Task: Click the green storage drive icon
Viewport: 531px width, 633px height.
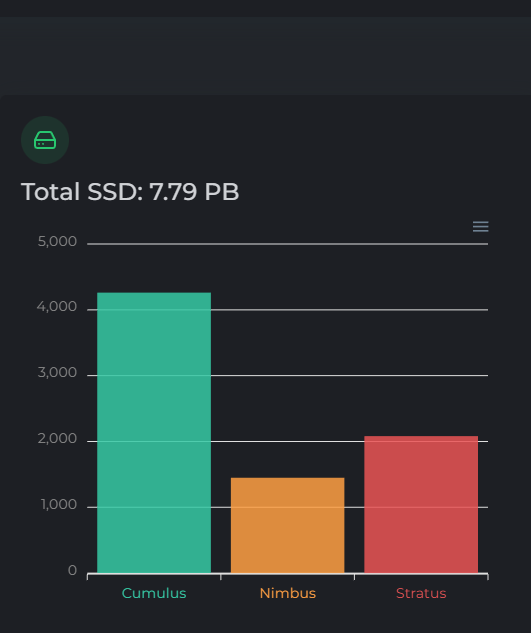Action: (45, 140)
